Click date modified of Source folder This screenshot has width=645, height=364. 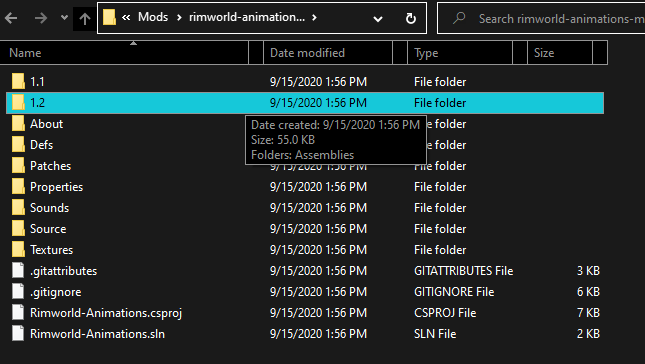[318, 229]
